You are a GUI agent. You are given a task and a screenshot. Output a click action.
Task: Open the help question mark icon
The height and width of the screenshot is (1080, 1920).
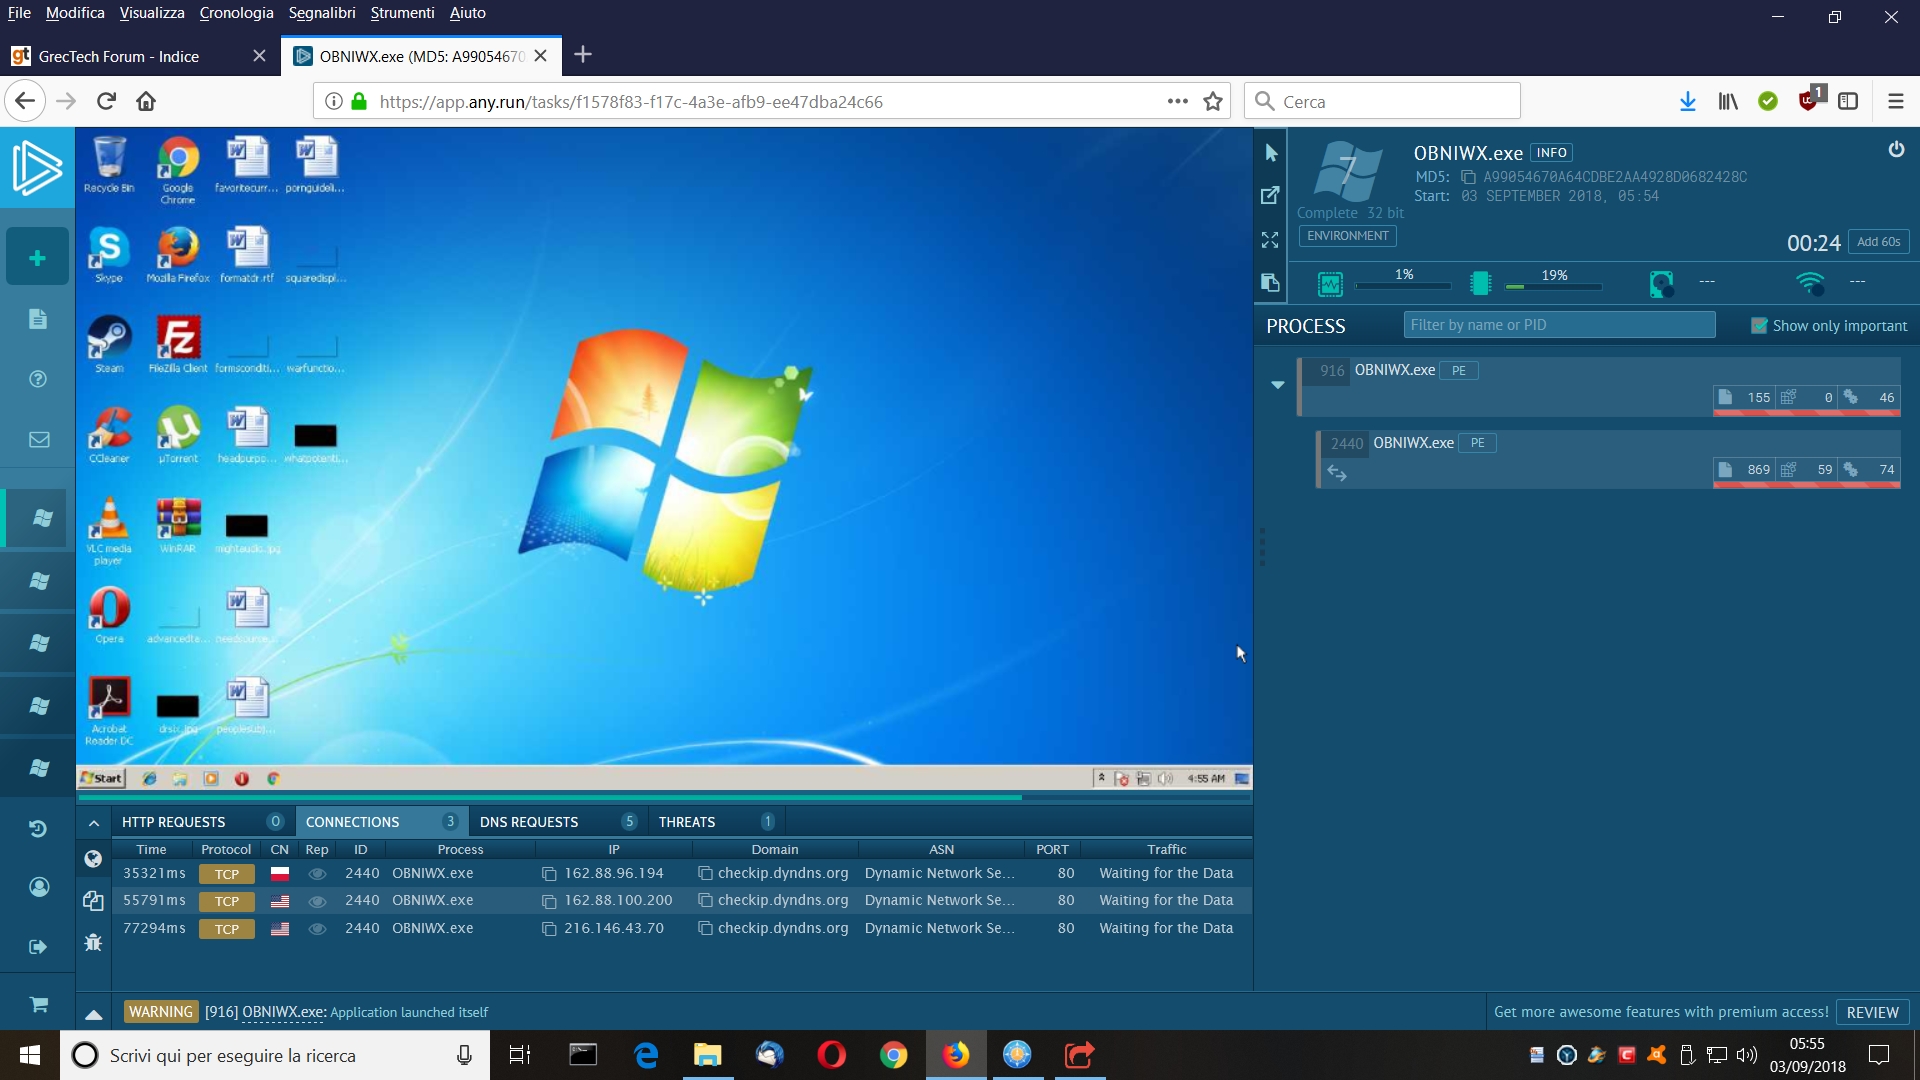point(38,379)
